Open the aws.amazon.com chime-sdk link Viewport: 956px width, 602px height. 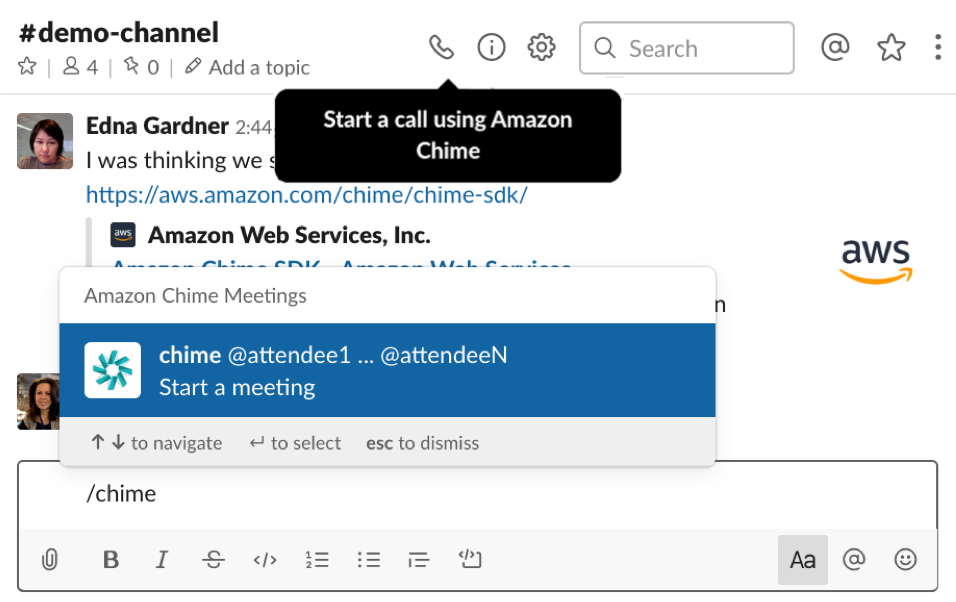(x=306, y=194)
